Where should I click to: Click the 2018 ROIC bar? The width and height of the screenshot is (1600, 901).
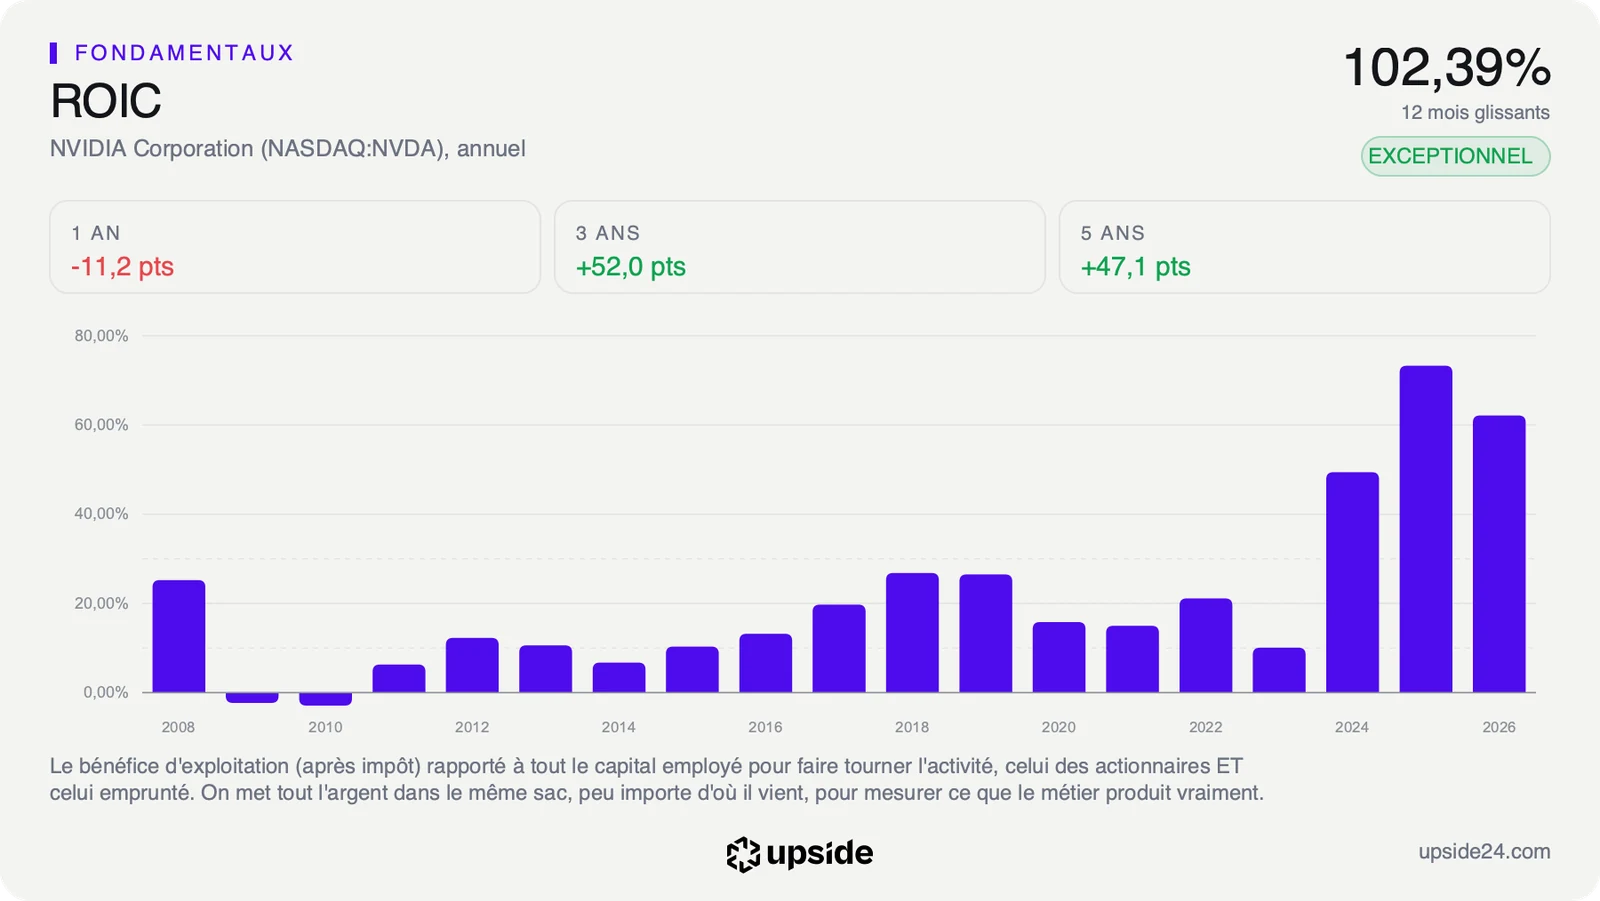tap(912, 633)
